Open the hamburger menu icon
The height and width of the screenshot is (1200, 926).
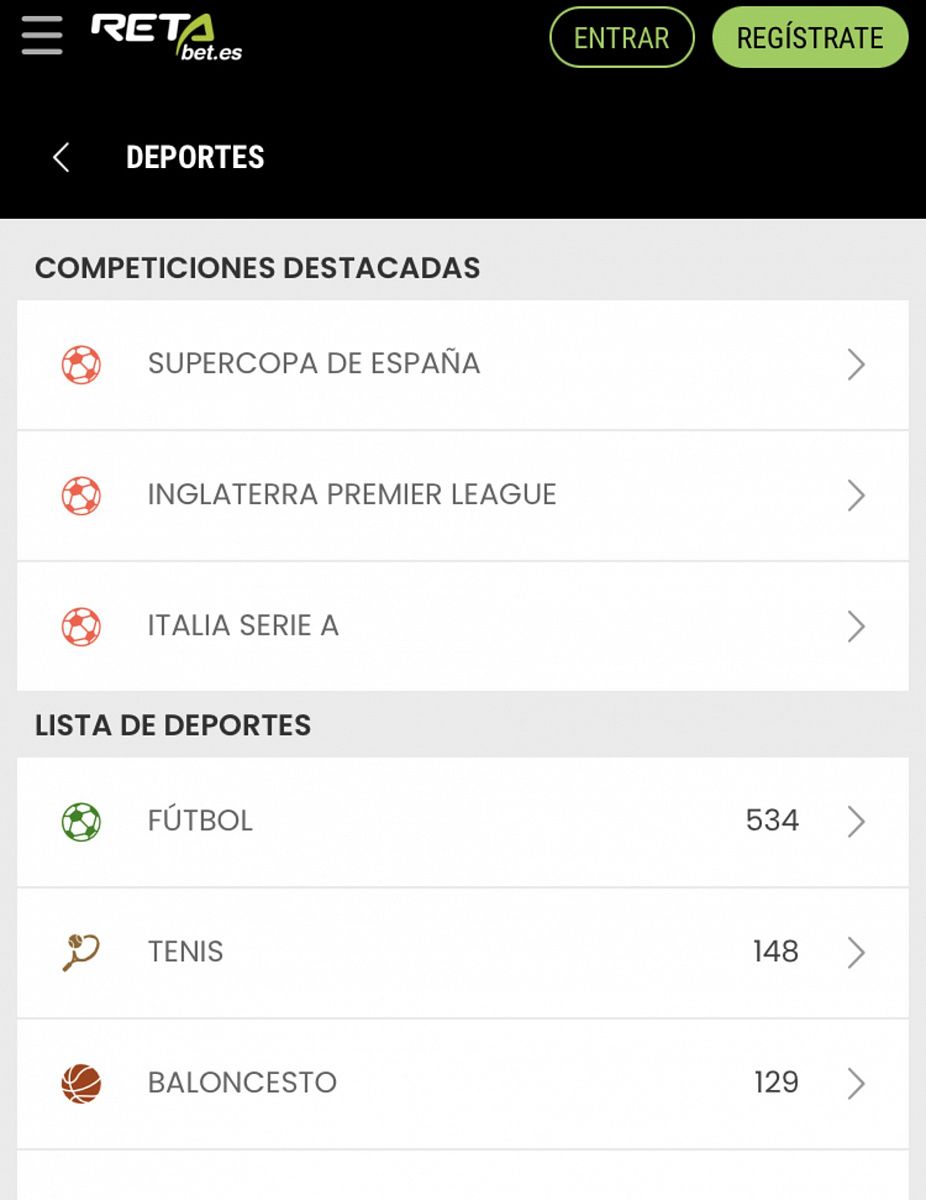tap(42, 36)
